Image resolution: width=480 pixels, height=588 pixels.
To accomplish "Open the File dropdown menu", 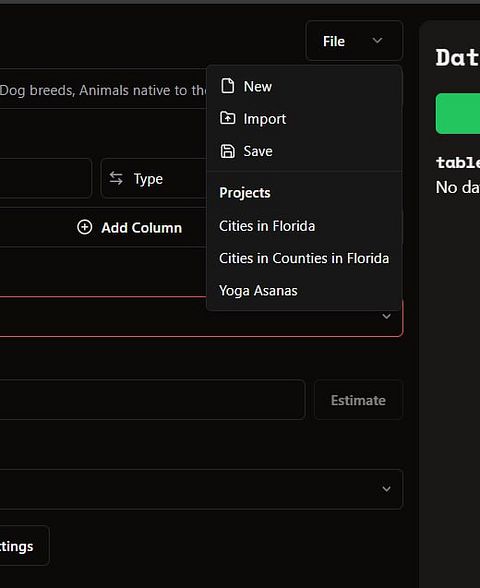I will coord(354,40).
